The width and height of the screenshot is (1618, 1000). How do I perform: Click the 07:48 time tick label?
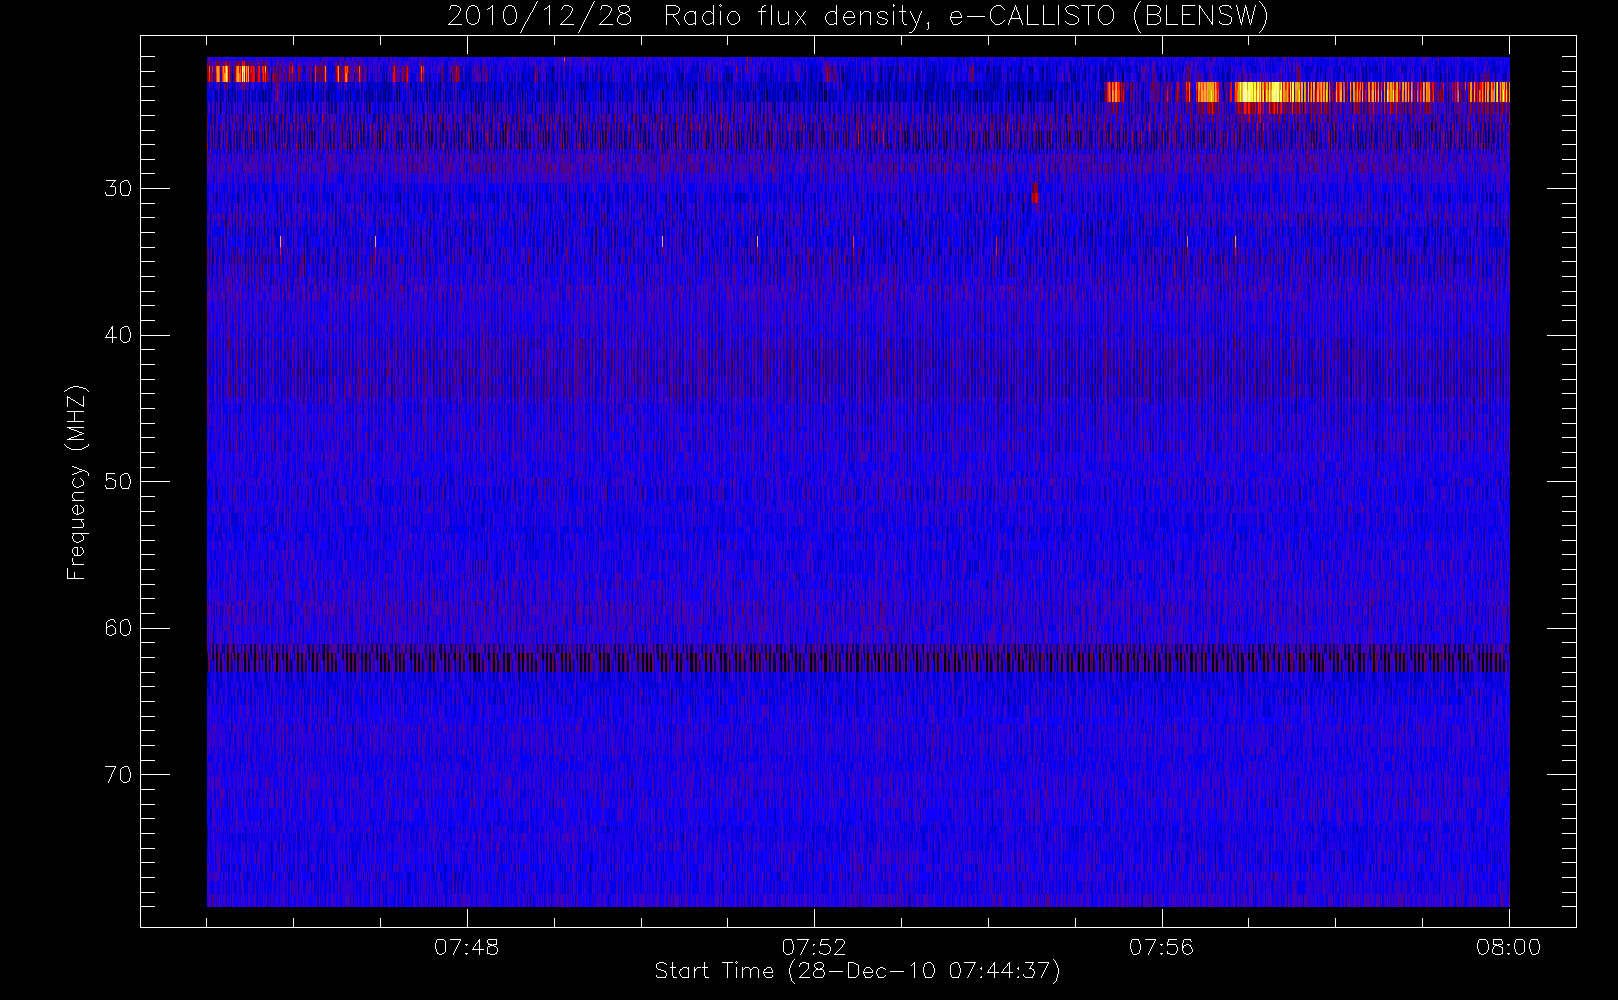pyautogui.click(x=467, y=947)
